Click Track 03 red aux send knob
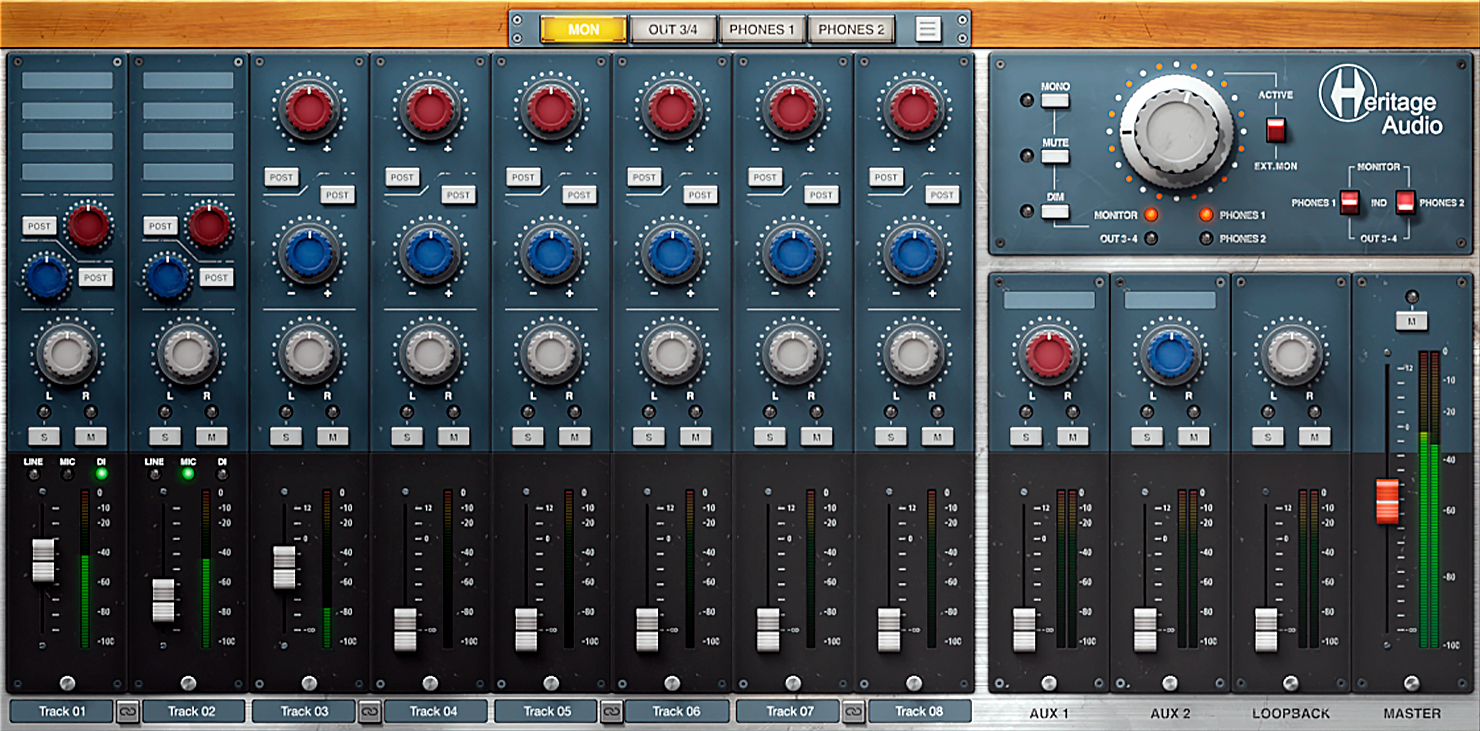The width and height of the screenshot is (1480, 731). click(309, 109)
